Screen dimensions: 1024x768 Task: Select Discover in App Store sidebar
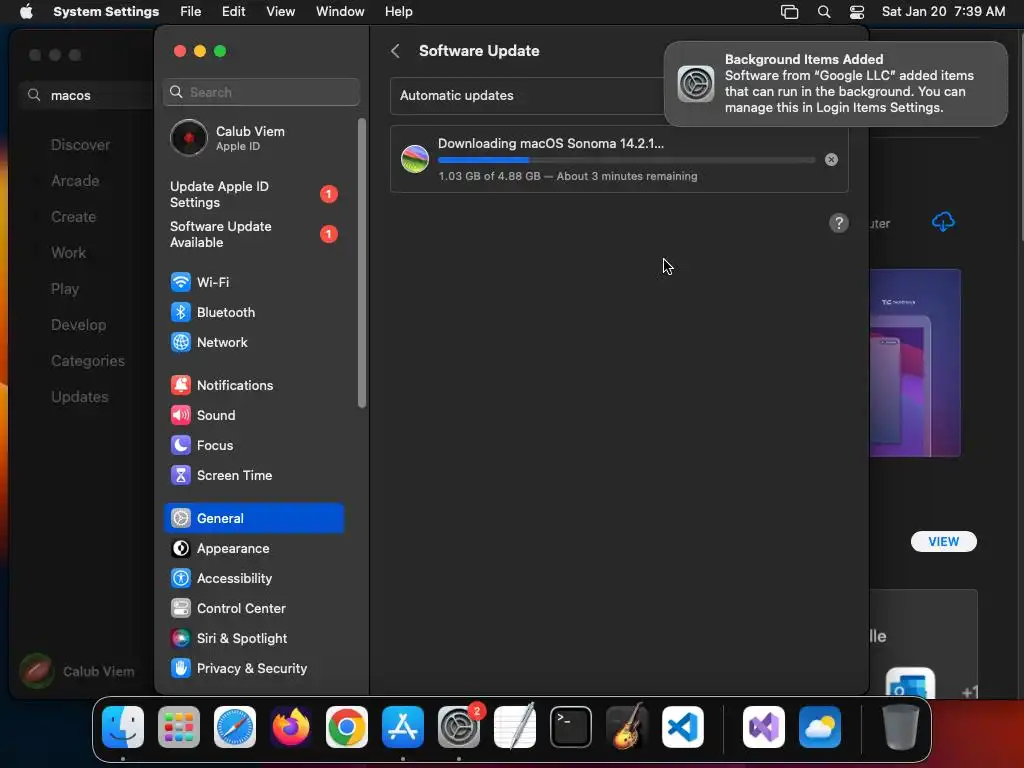coord(80,145)
